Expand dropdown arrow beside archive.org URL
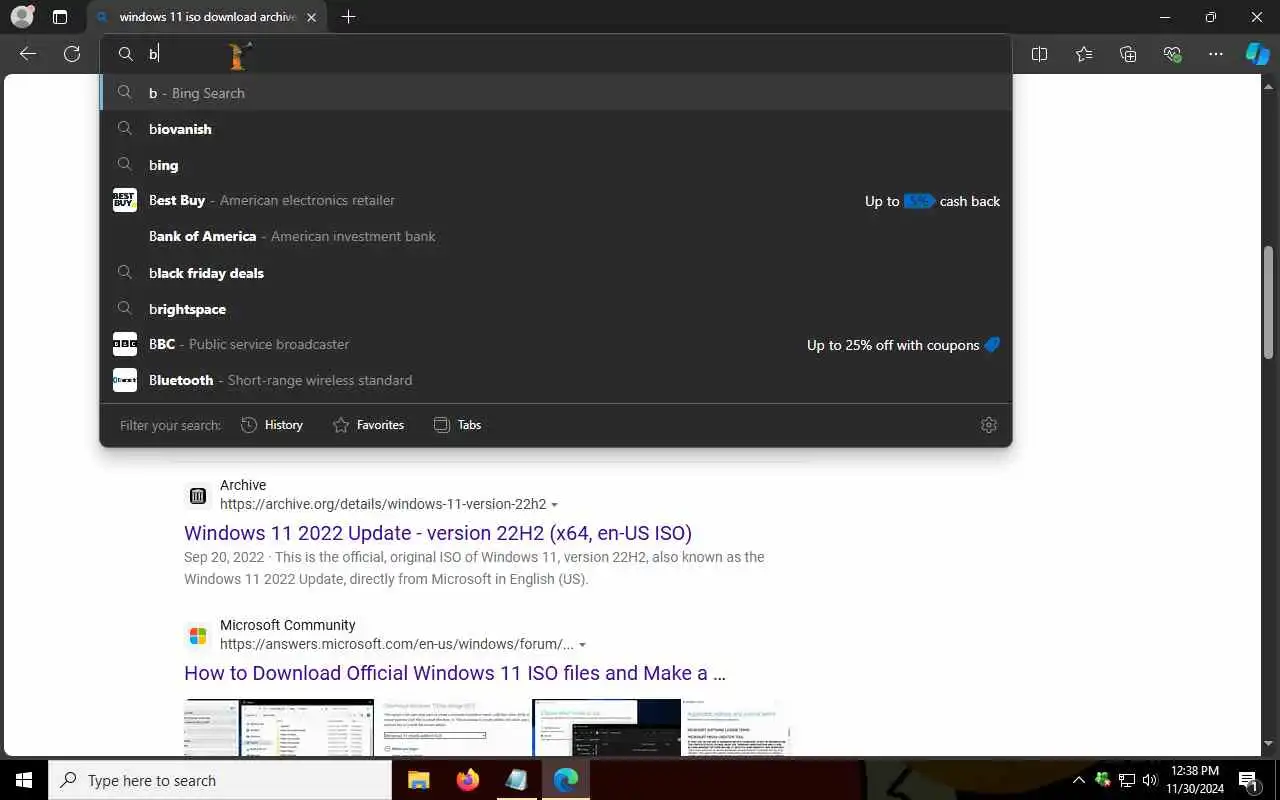Screen dimensions: 1280x800 pos(555,505)
